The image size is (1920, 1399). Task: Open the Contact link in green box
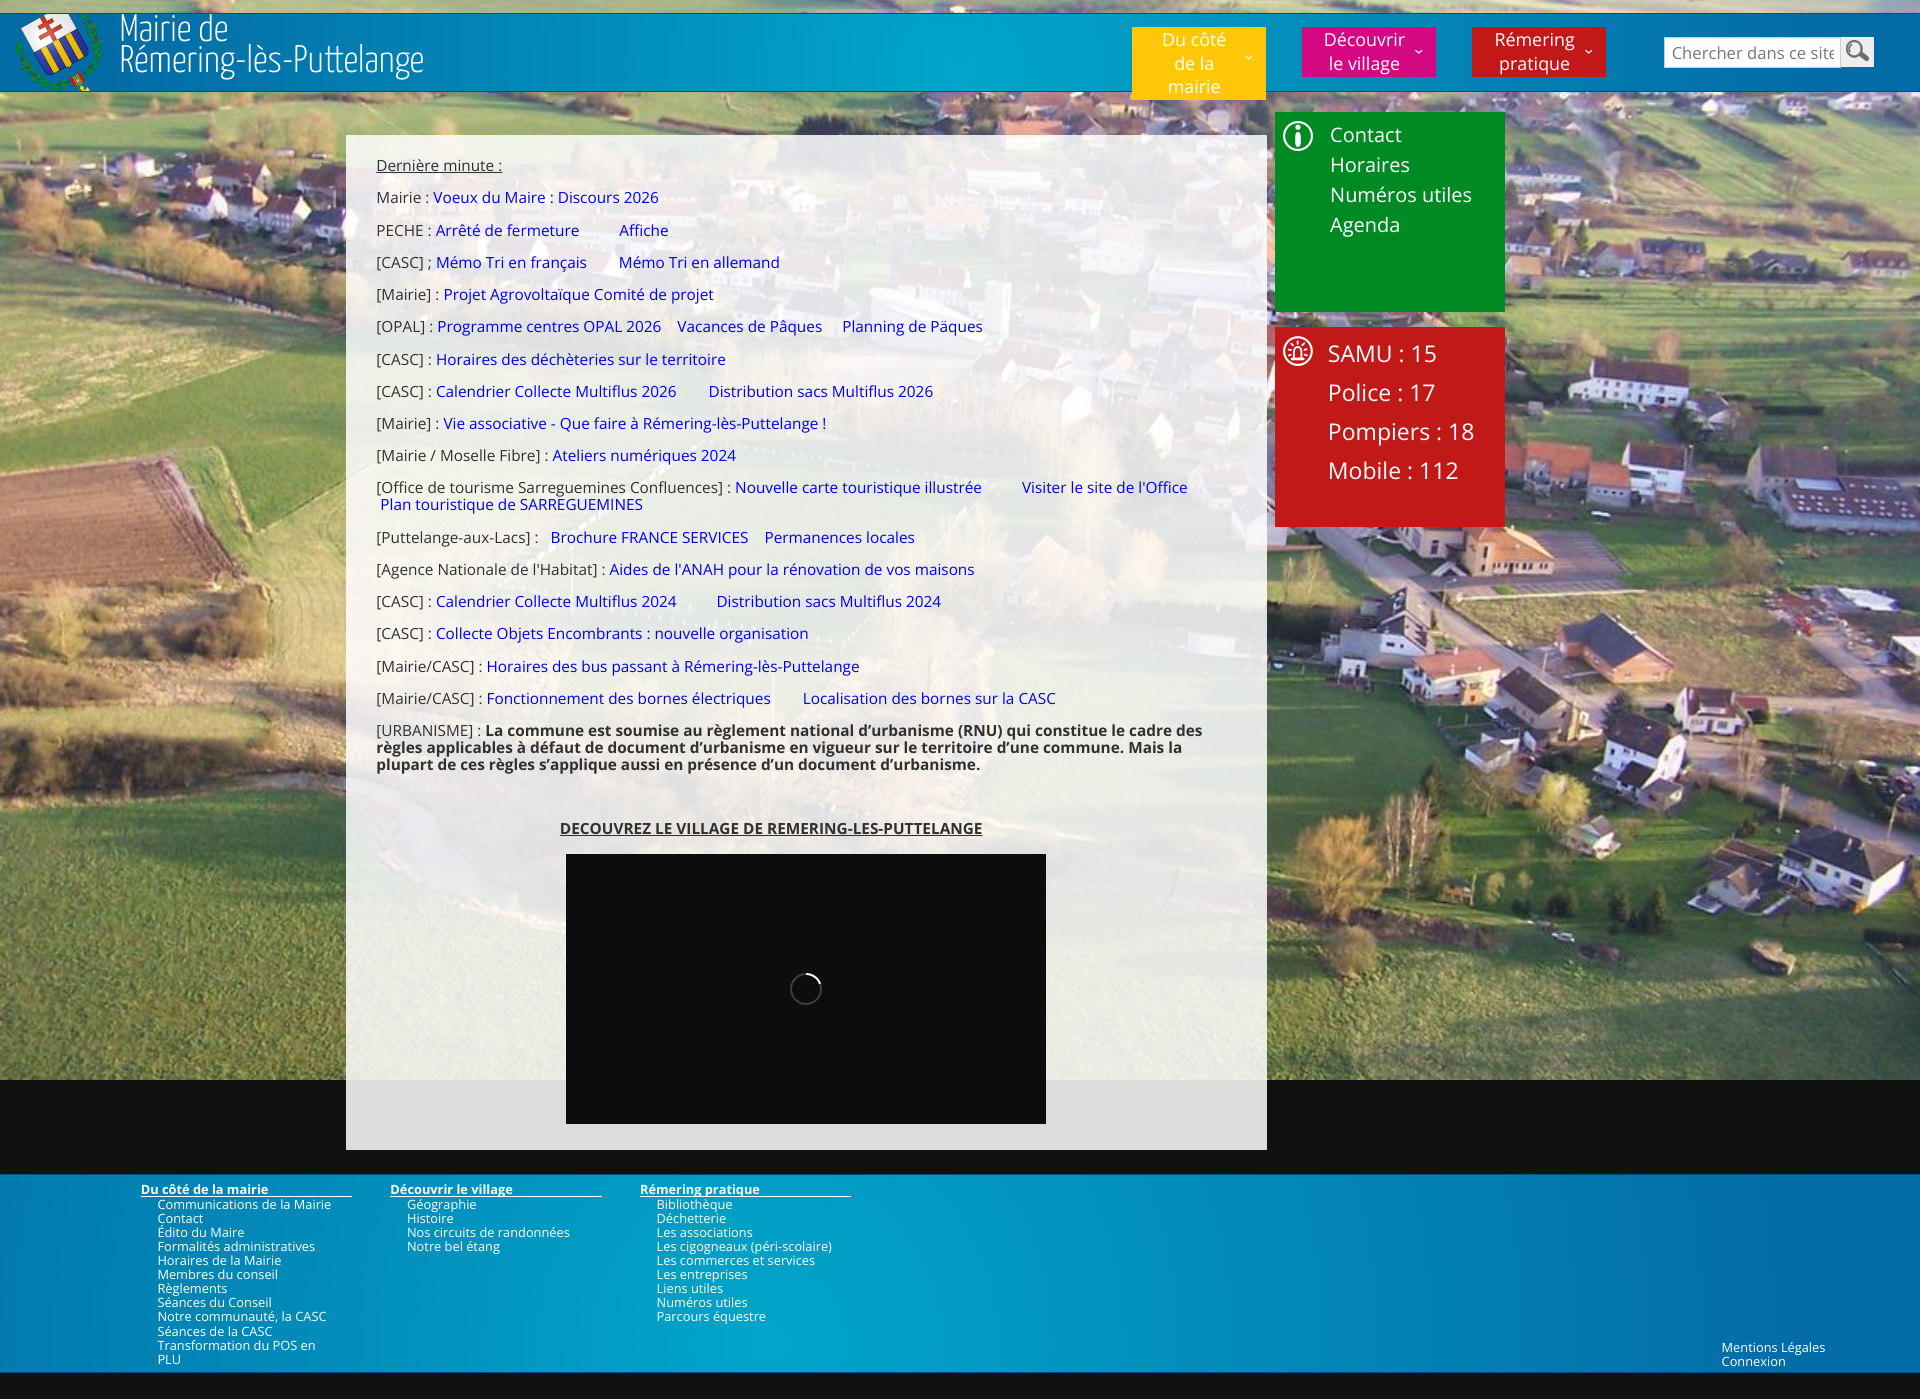[1365, 135]
